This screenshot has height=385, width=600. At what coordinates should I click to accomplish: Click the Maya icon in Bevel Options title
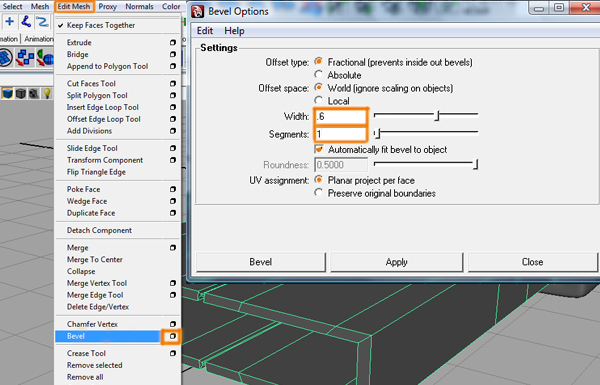197,11
